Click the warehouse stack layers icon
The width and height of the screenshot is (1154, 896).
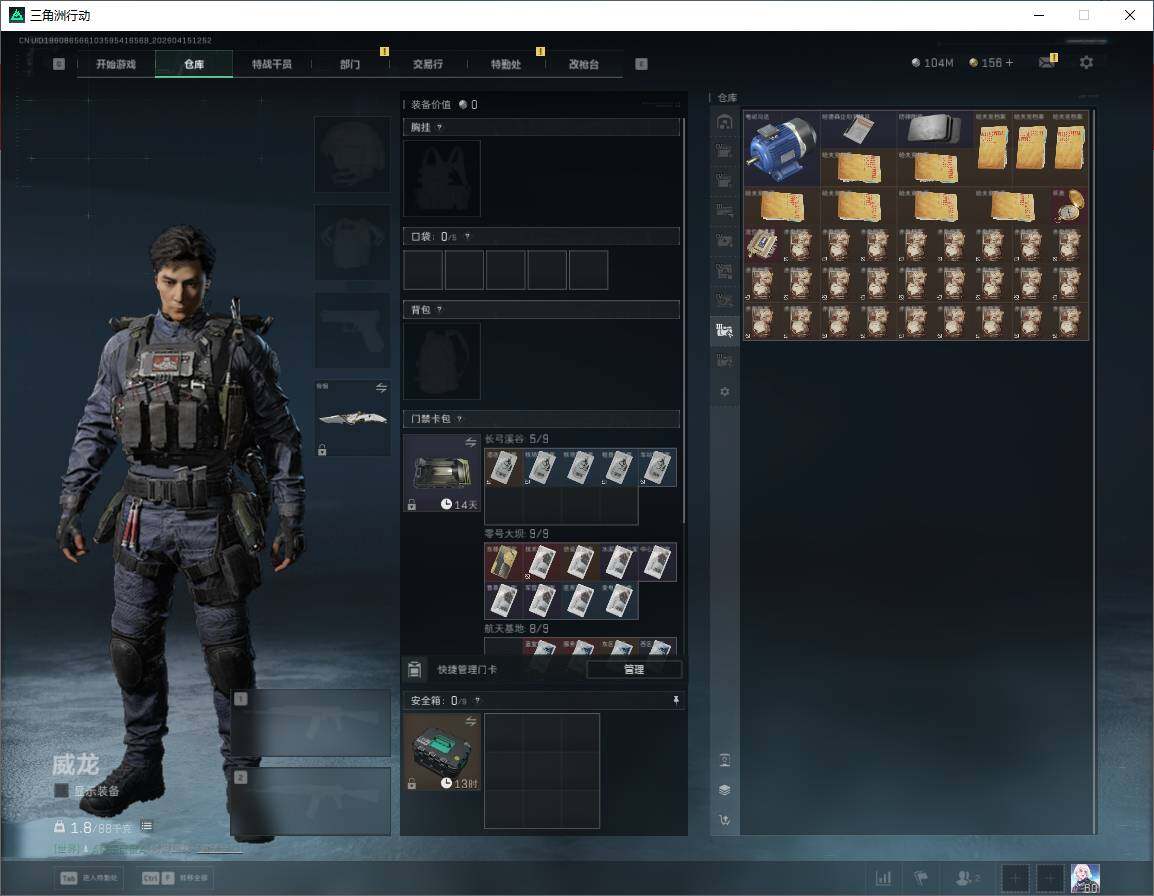pyautogui.click(x=724, y=789)
